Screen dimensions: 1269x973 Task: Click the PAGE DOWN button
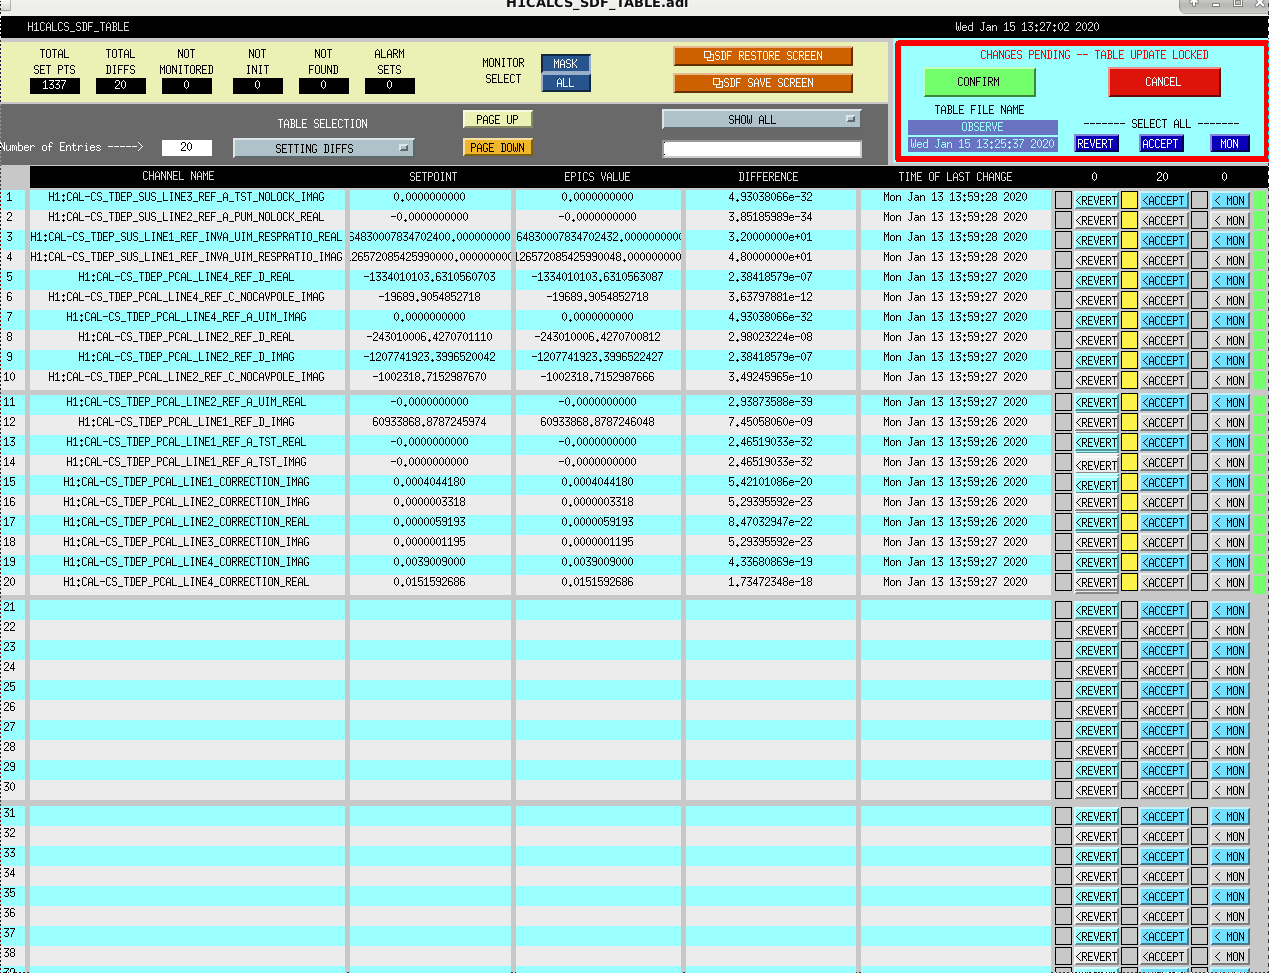pyautogui.click(x=497, y=147)
